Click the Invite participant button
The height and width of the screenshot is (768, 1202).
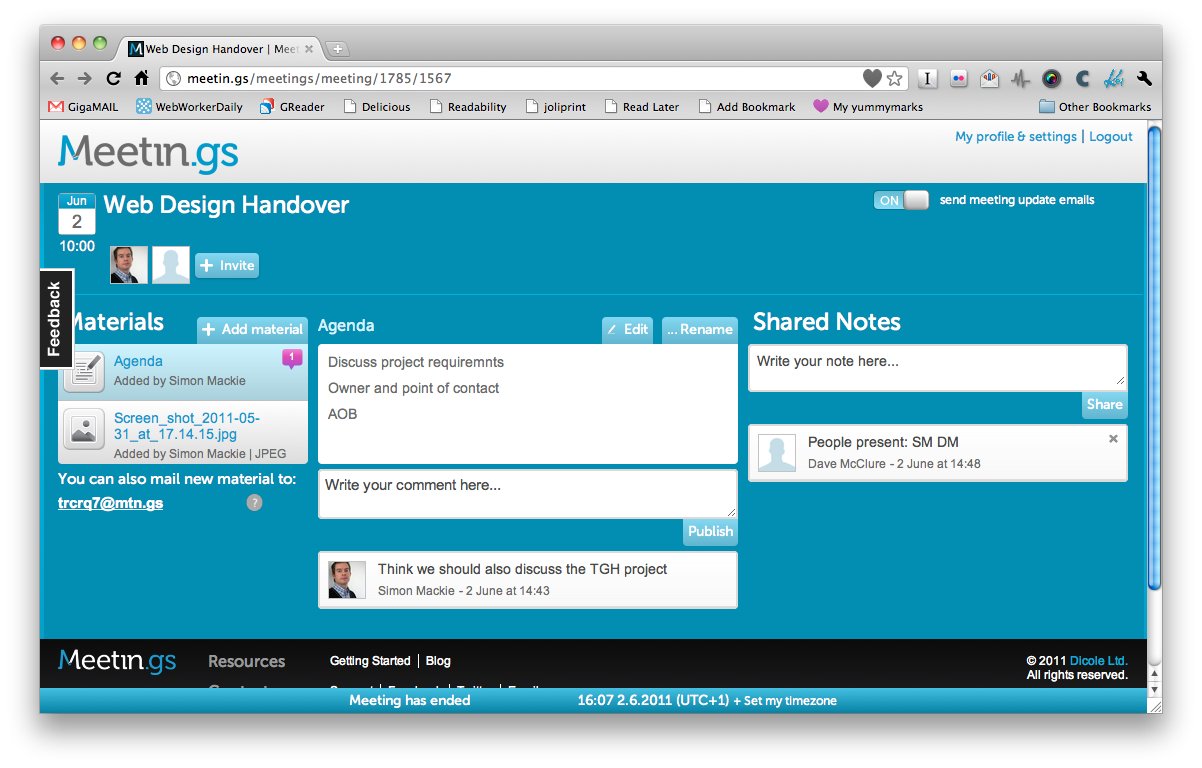coord(227,266)
